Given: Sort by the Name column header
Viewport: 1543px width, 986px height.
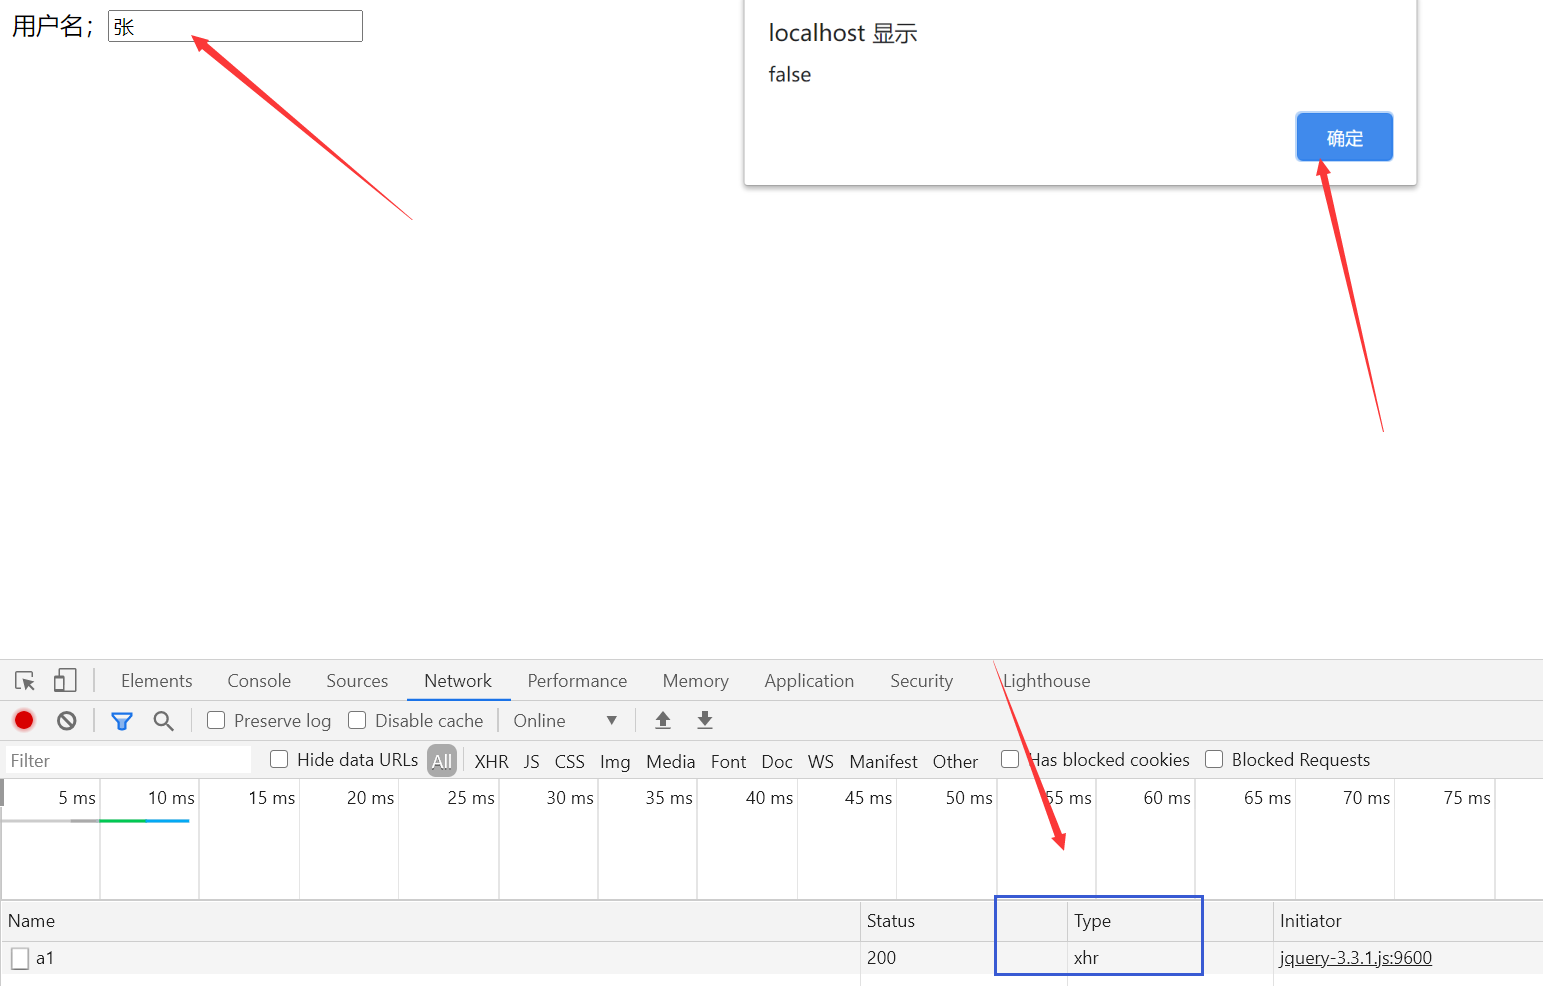Looking at the screenshot, I should coord(430,921).
